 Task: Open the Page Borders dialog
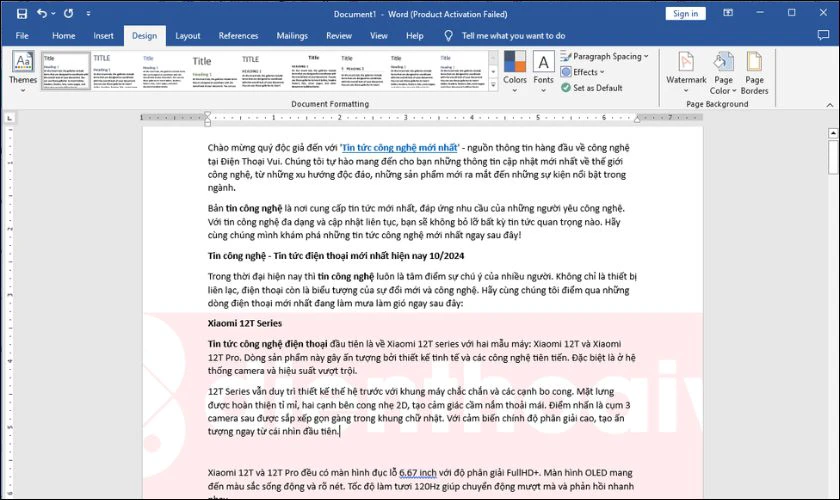[x=754, y=73]
